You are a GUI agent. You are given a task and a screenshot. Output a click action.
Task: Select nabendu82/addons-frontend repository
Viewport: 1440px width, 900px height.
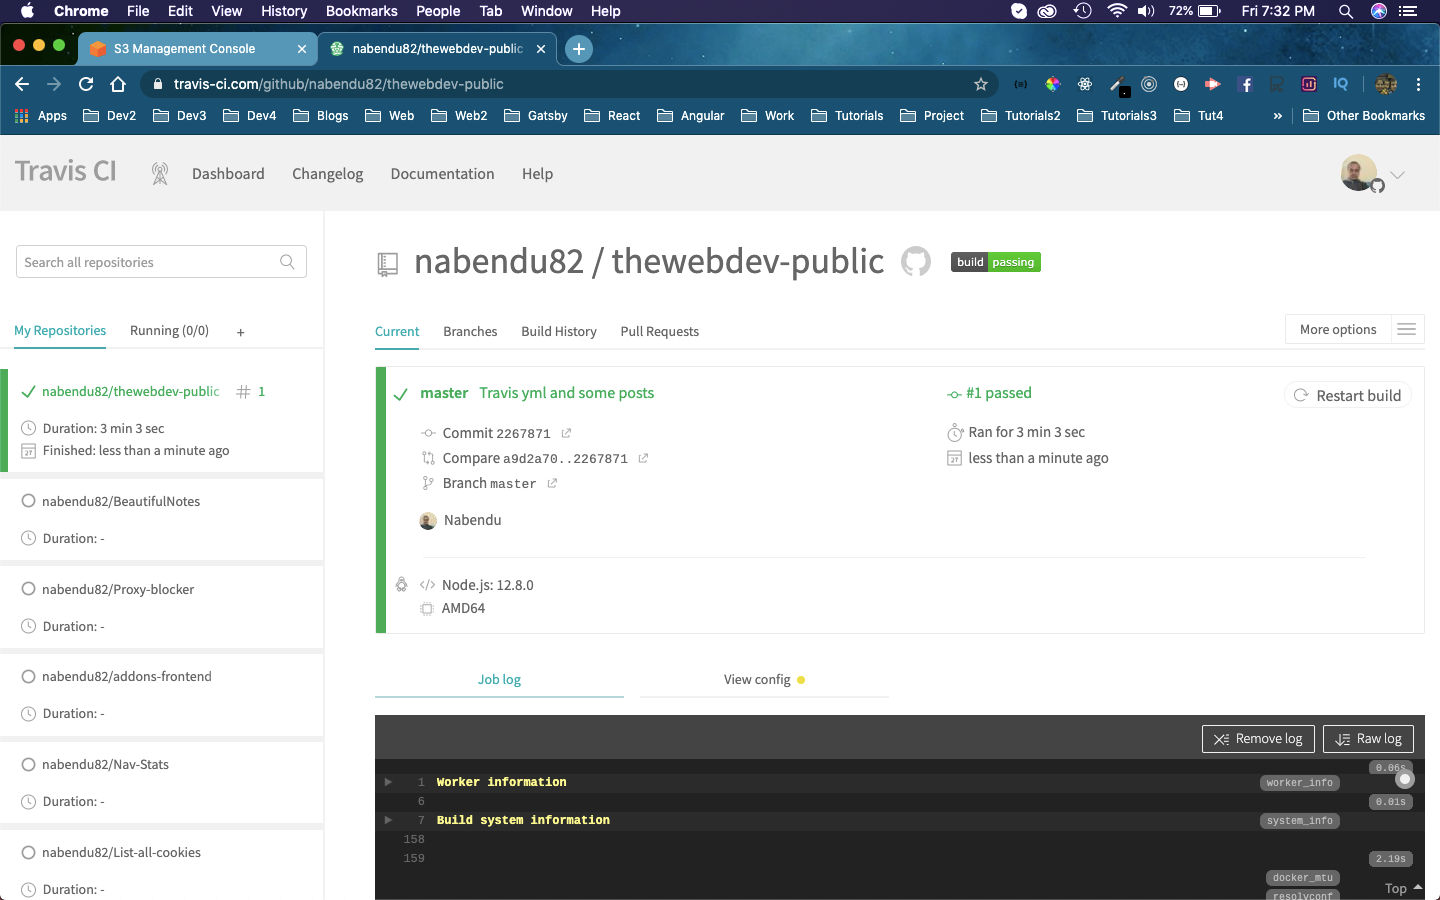[x=127, y=676]
